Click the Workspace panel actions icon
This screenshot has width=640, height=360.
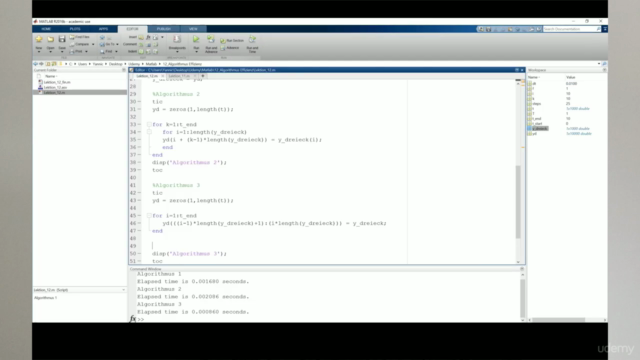click(x=604, y=70)
